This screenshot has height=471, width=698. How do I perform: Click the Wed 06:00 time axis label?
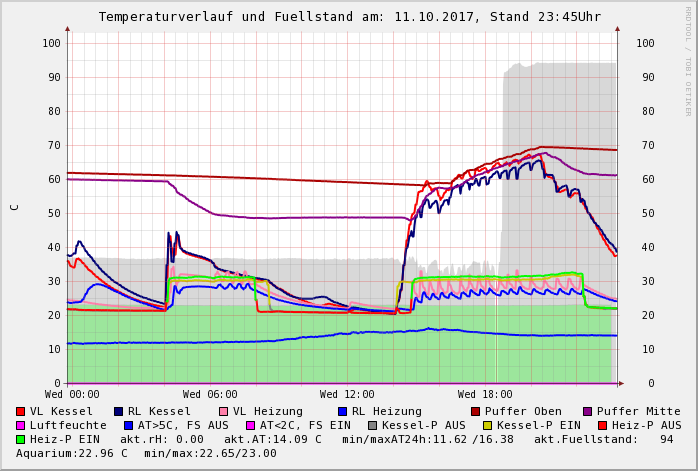[x=210, y=394]
